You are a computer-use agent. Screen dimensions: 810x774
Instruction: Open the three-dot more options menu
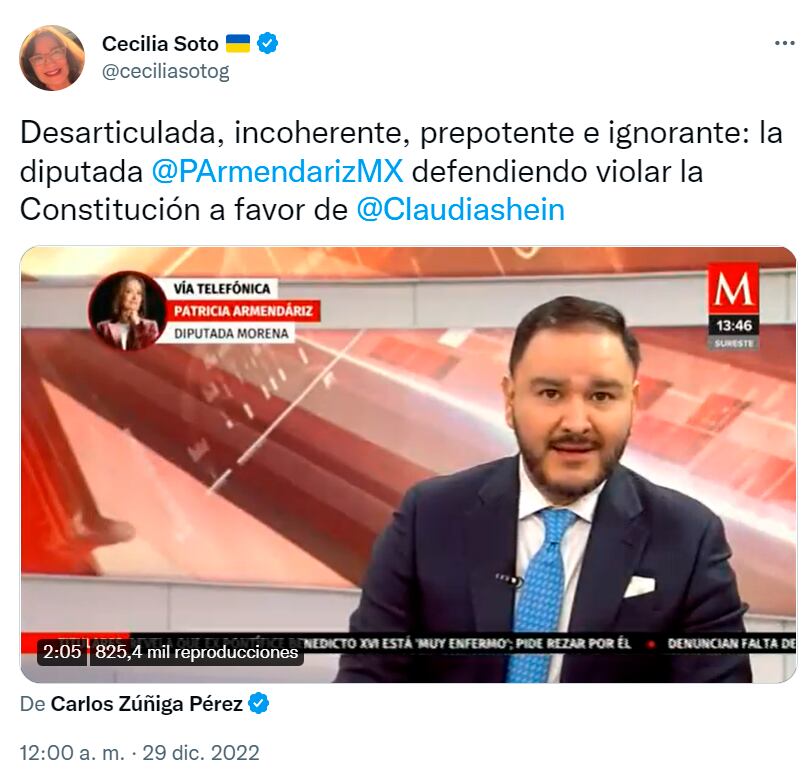(x=785, y=43)
